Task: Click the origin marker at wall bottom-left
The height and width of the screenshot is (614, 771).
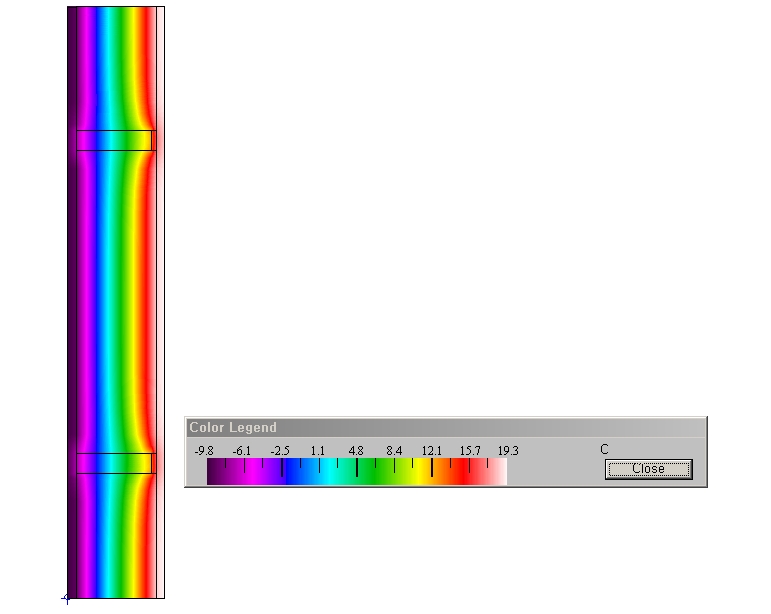Action: (x=67, y=598)
